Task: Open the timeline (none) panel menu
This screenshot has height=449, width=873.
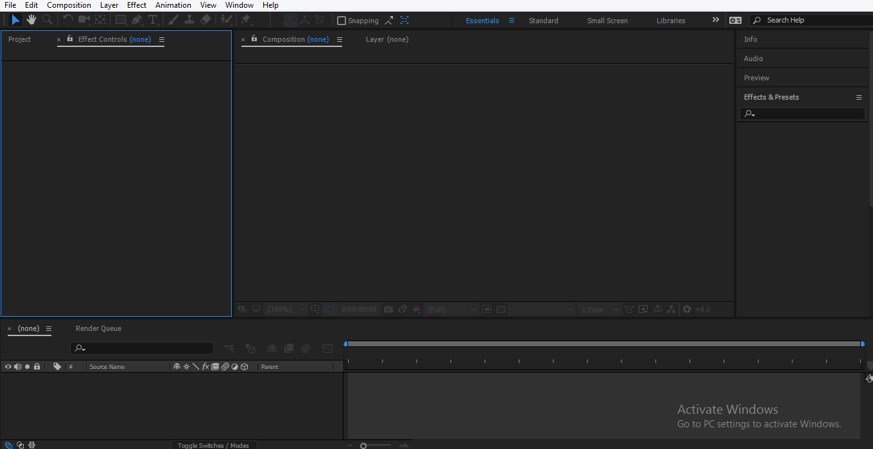Action: [x=48, y=329]
